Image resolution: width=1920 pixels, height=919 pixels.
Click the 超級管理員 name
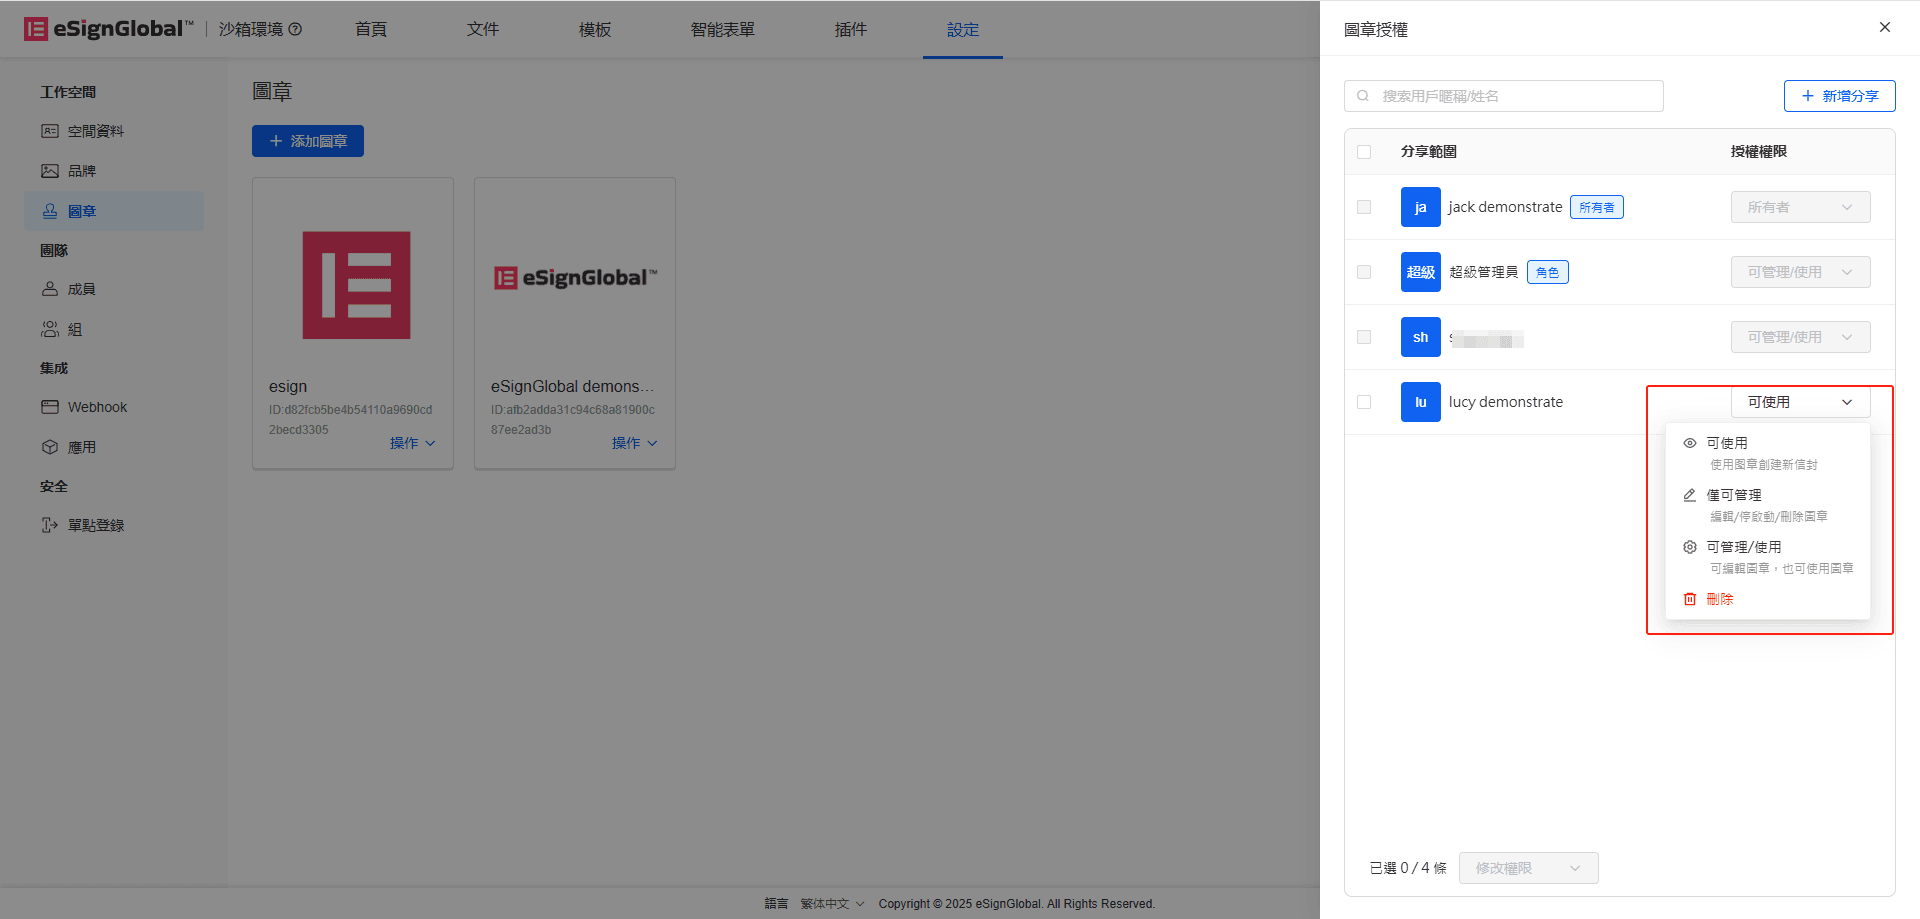point(1483,272)
